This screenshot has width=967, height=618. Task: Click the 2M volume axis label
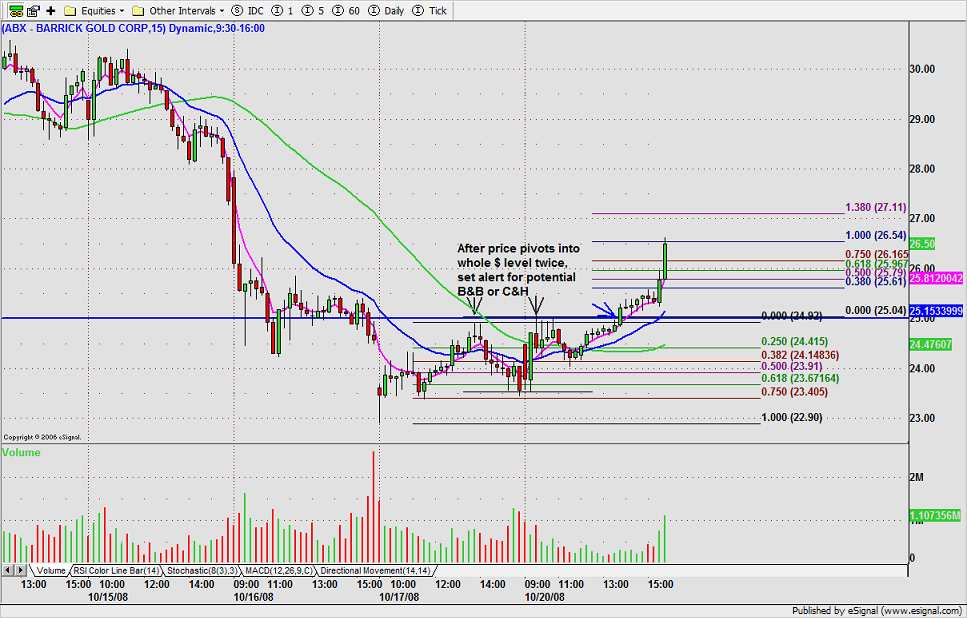tap(916, 477)
